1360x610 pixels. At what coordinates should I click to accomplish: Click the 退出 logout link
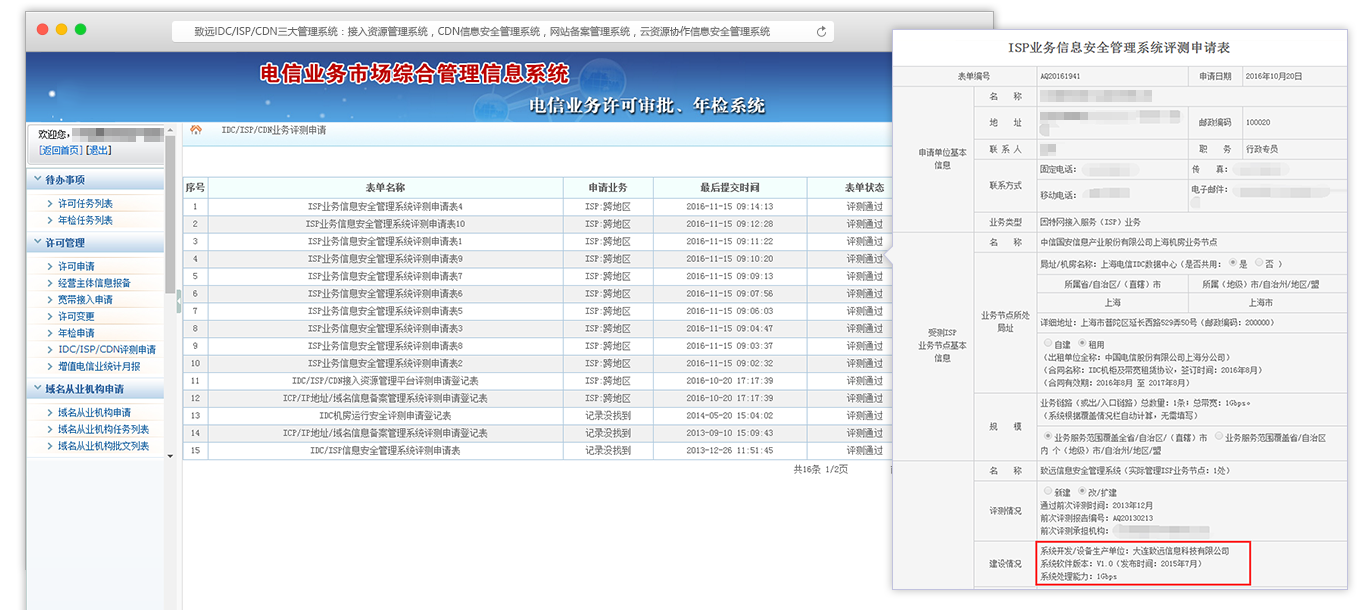pos(99,150)
